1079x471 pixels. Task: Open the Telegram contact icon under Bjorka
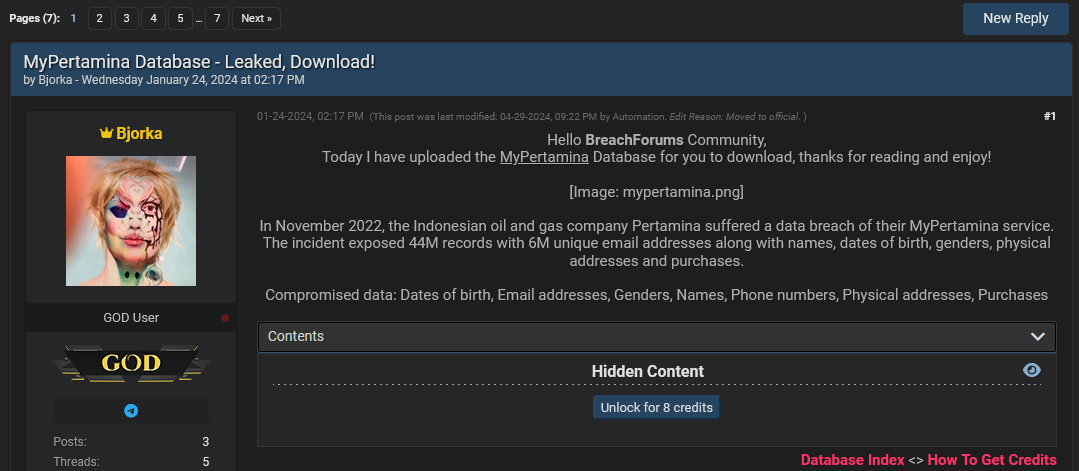(131, 411)
